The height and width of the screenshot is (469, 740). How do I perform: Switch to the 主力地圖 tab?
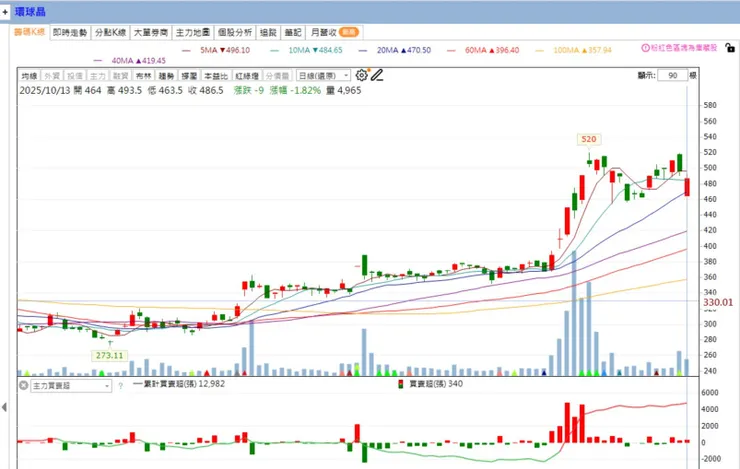[193, 33]
